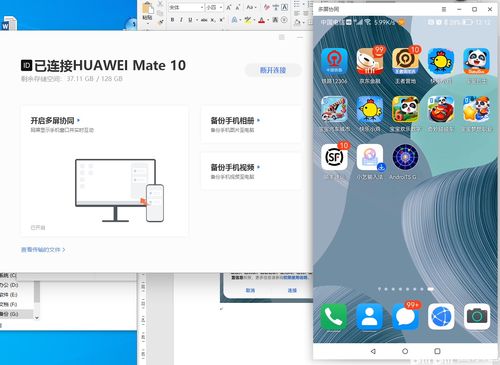Click the Bullets list icon in Word
This screenshot has height=365, width=500.
[x=297, y=4]
